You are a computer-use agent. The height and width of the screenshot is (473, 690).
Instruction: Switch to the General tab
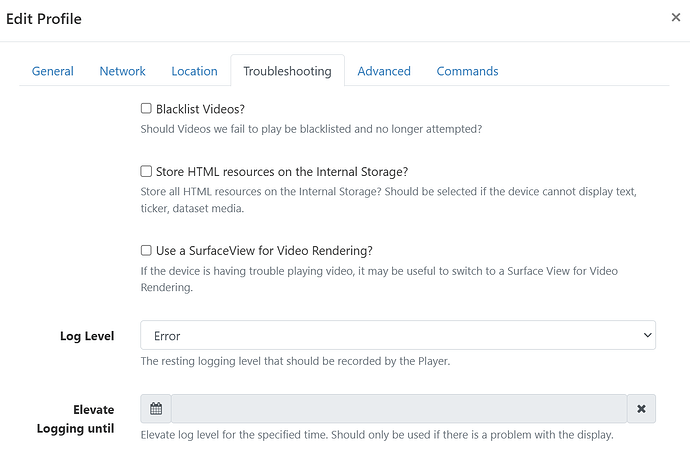[53, 71]
